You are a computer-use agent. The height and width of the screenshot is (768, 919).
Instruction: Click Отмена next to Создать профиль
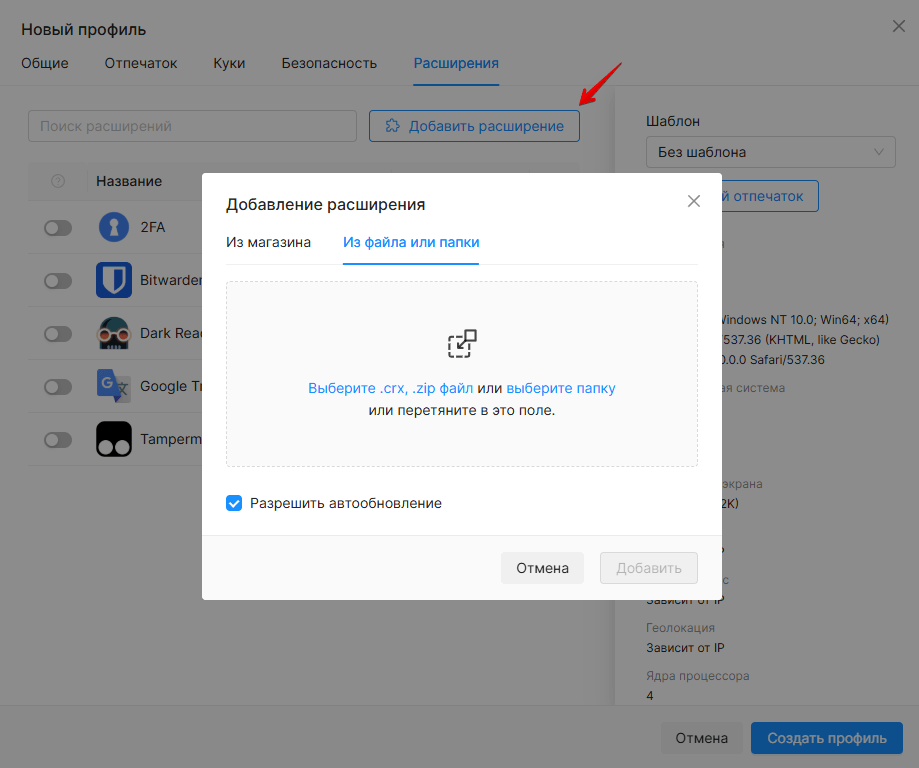point(702,738)
